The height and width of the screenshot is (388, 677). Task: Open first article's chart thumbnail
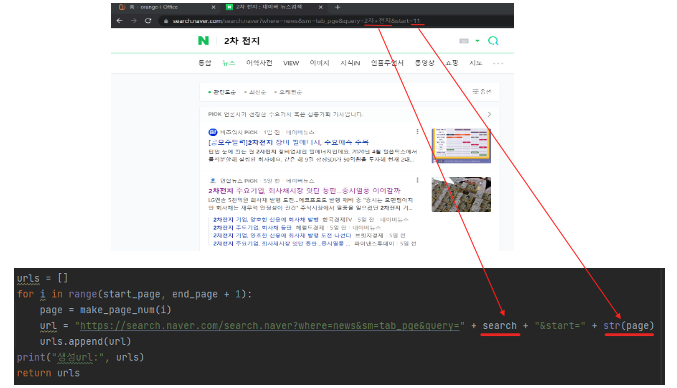coord(461,146)
